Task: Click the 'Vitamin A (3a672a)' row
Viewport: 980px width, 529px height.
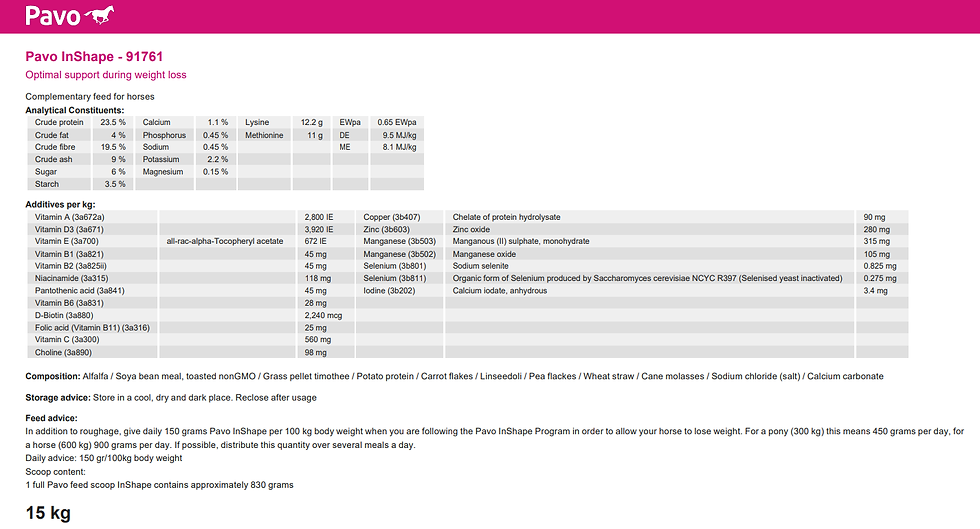Action: 69,217
